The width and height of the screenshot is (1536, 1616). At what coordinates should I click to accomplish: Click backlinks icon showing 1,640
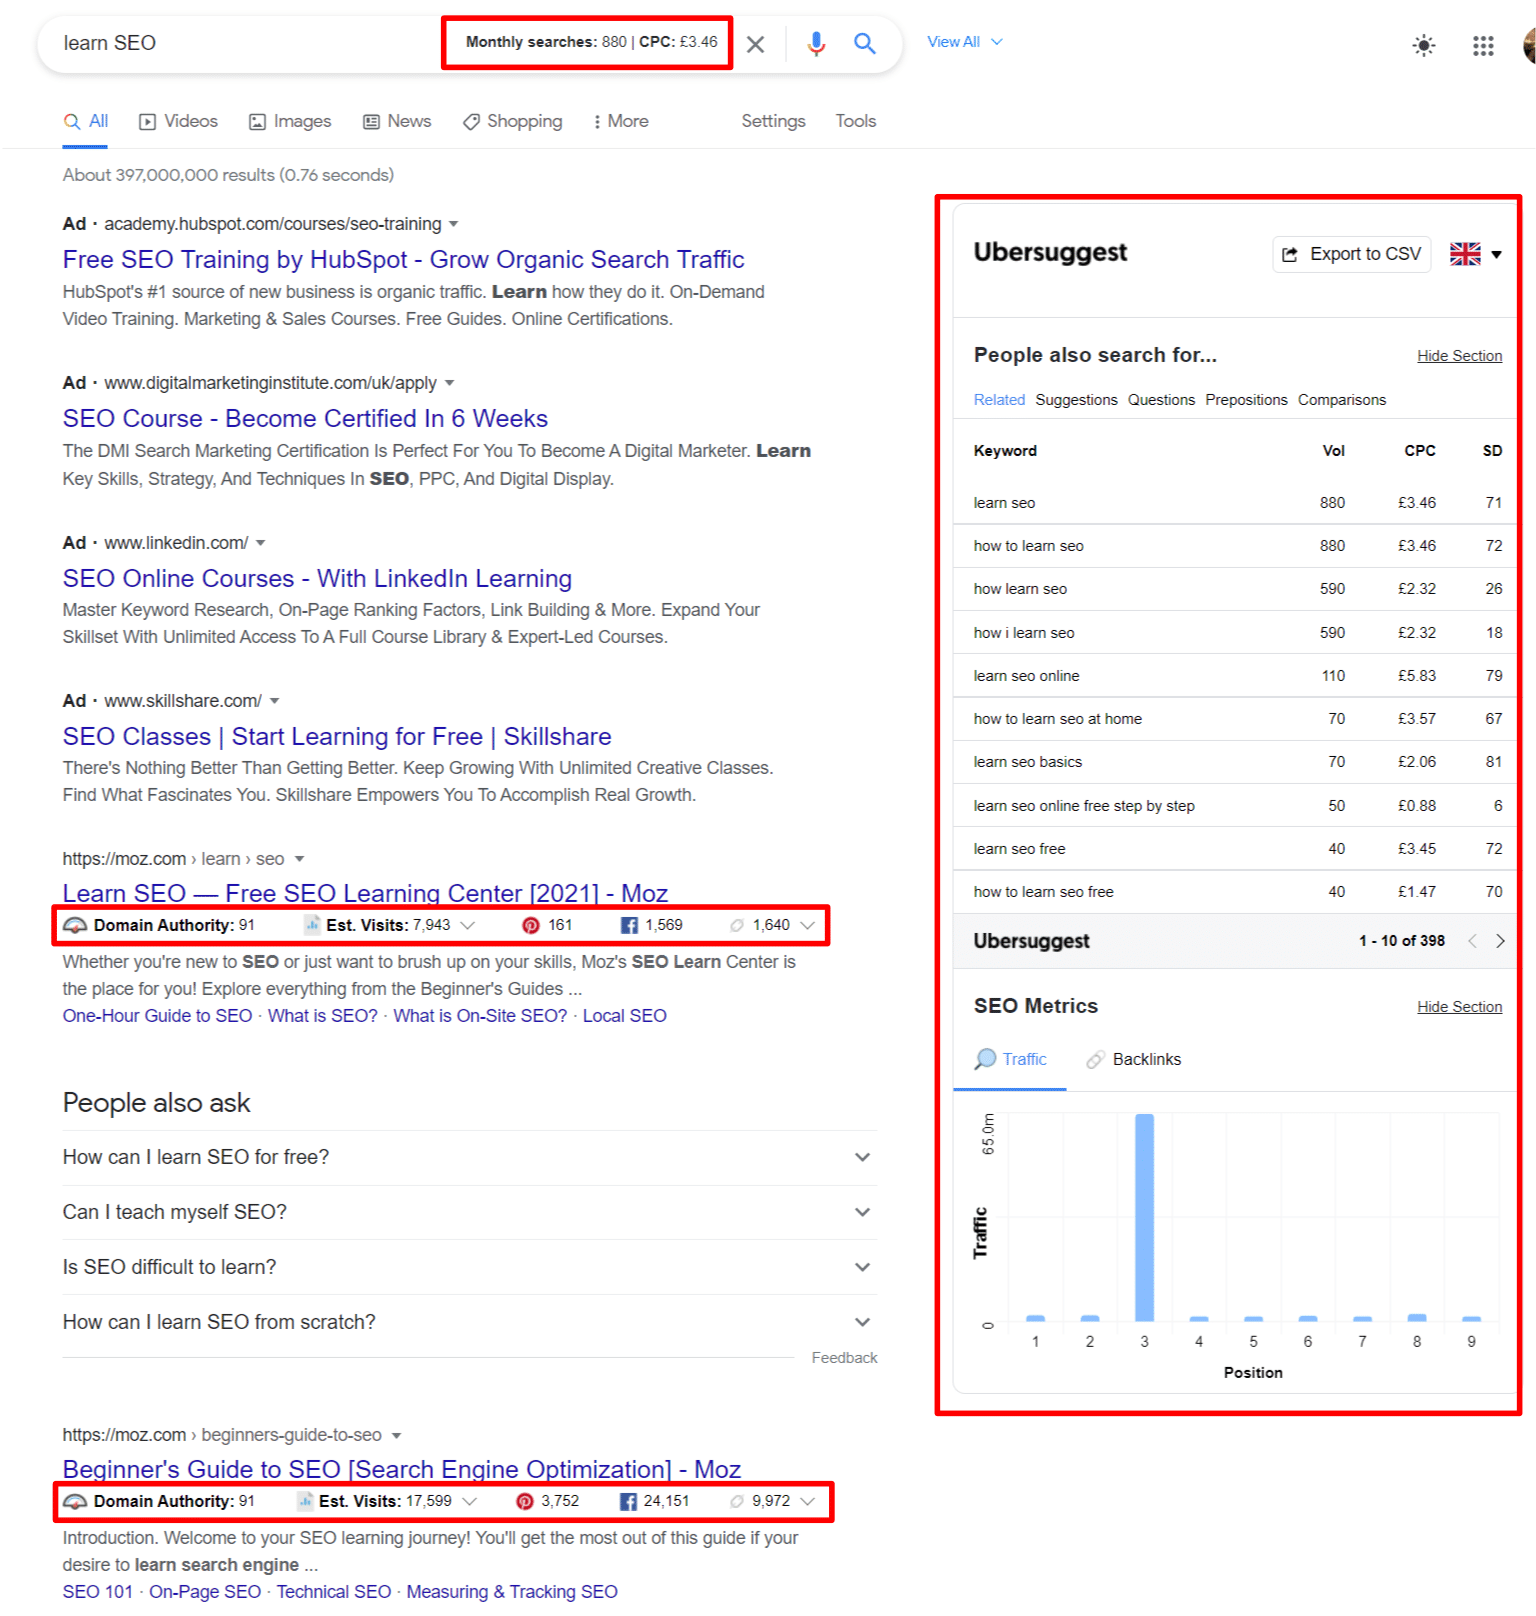click(737, 926)
